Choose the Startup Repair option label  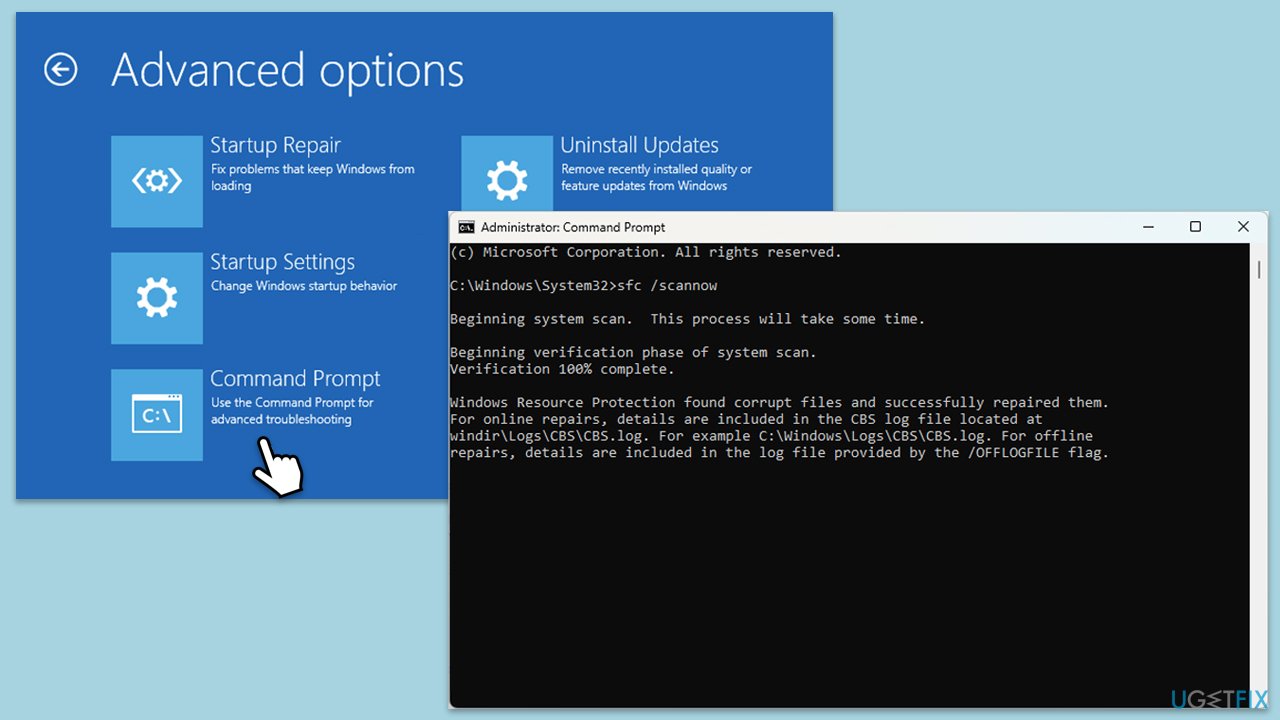coord(275,146)
